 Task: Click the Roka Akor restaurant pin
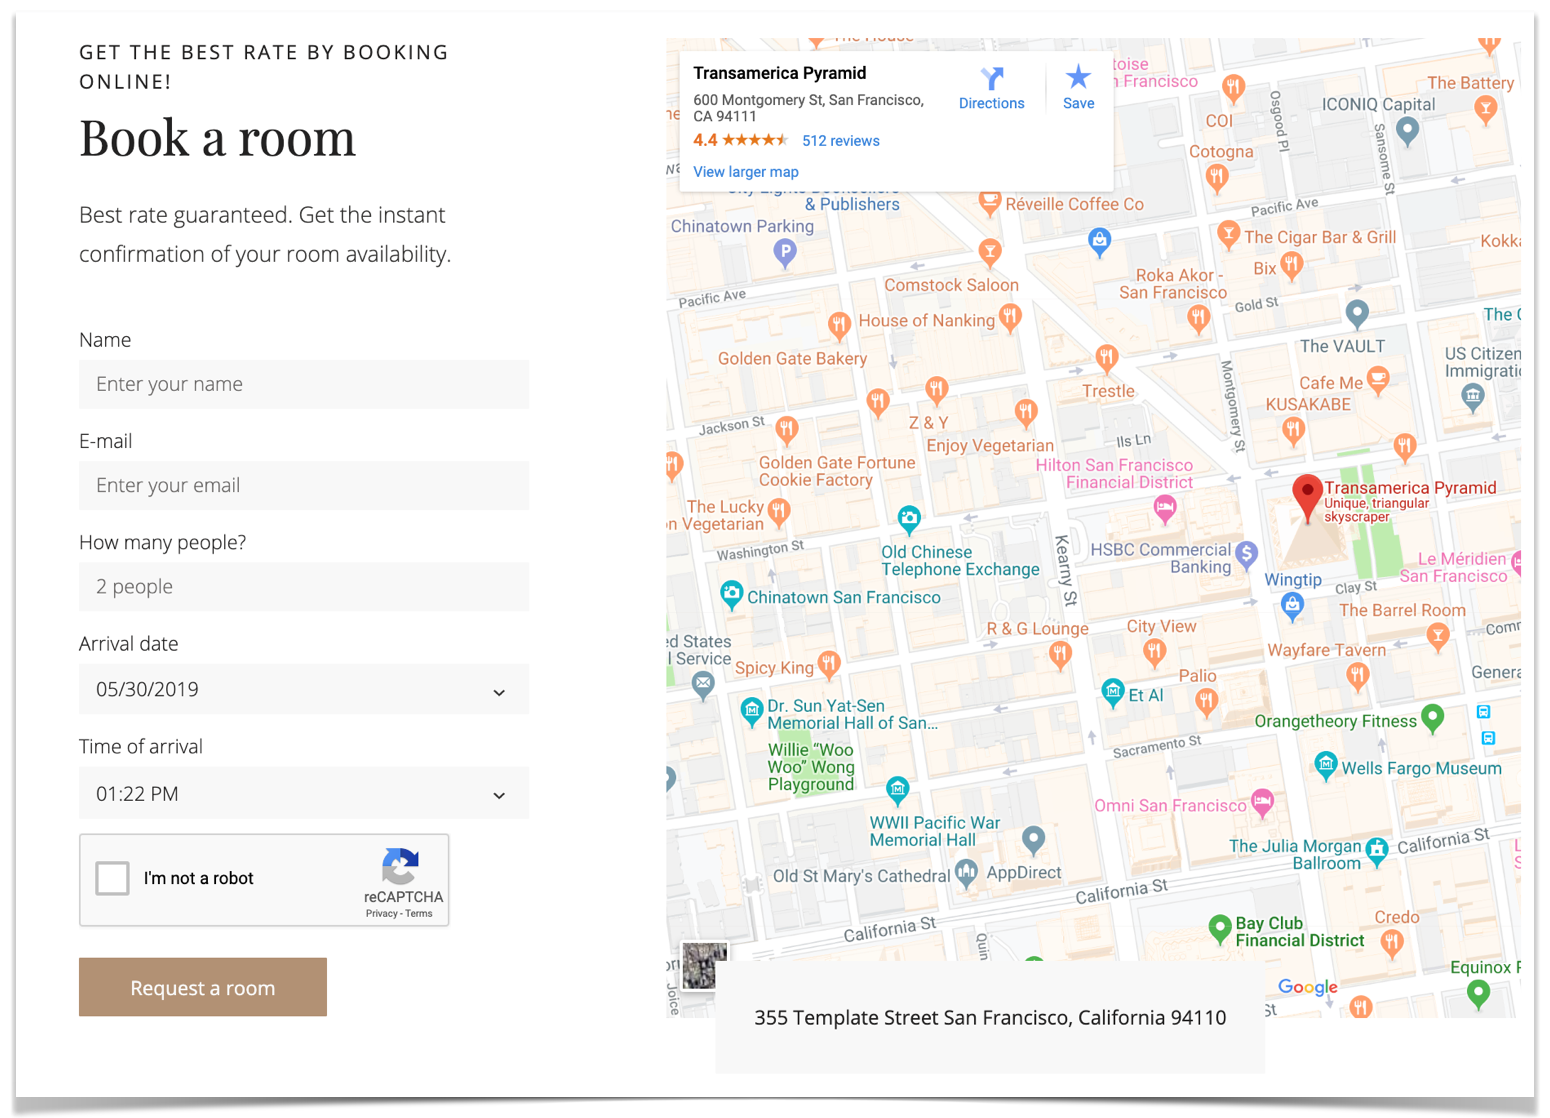tap(1197, 319)
